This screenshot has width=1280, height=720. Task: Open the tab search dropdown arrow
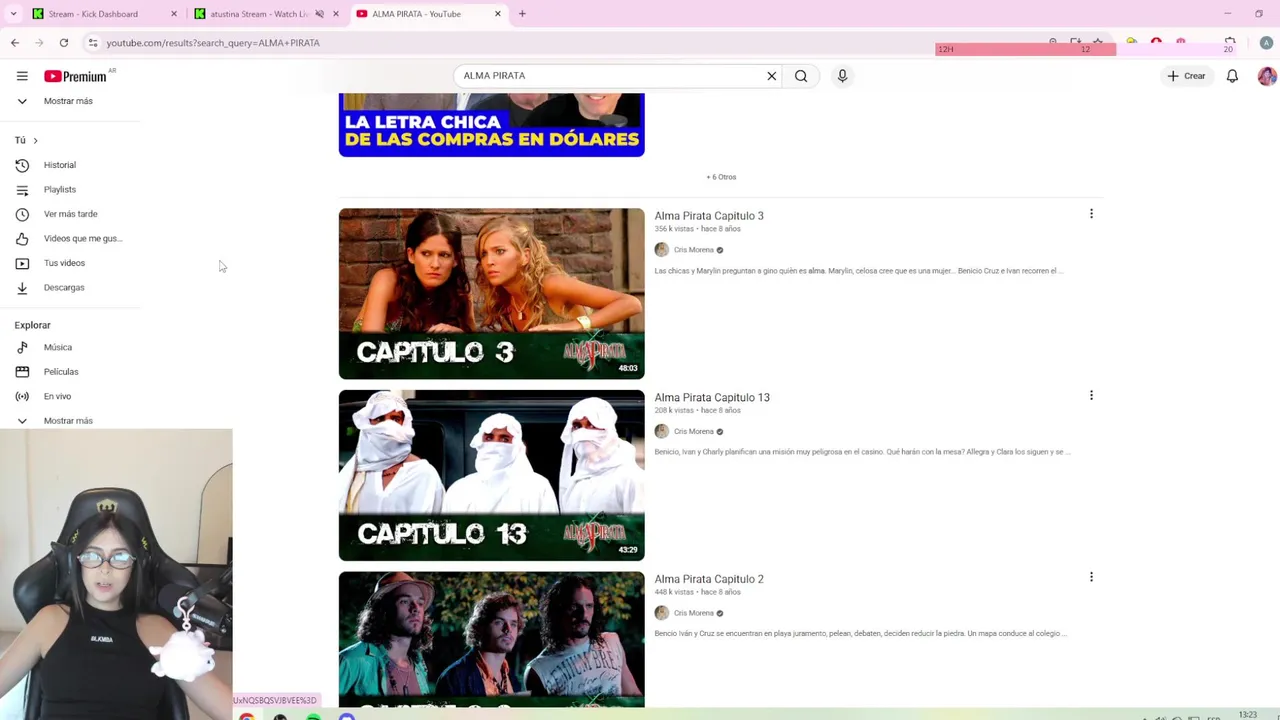pos(13,14)
